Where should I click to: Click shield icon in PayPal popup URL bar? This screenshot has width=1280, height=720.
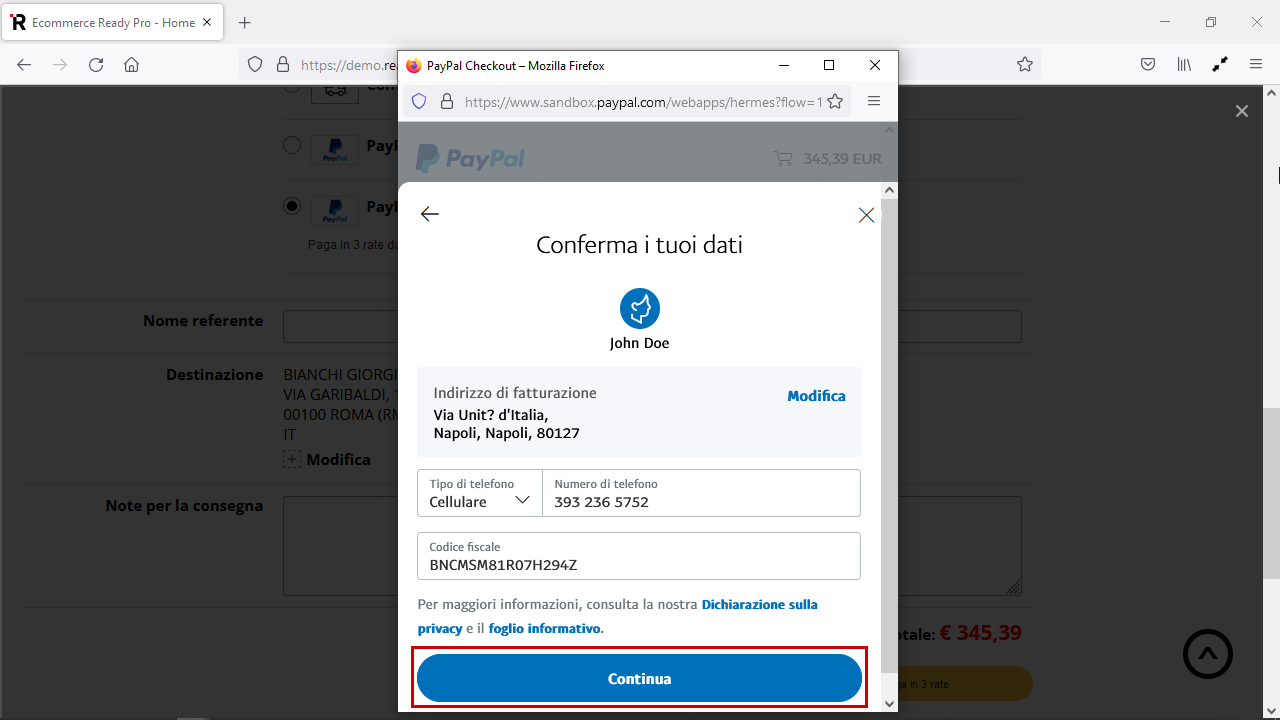pos(419,101)
